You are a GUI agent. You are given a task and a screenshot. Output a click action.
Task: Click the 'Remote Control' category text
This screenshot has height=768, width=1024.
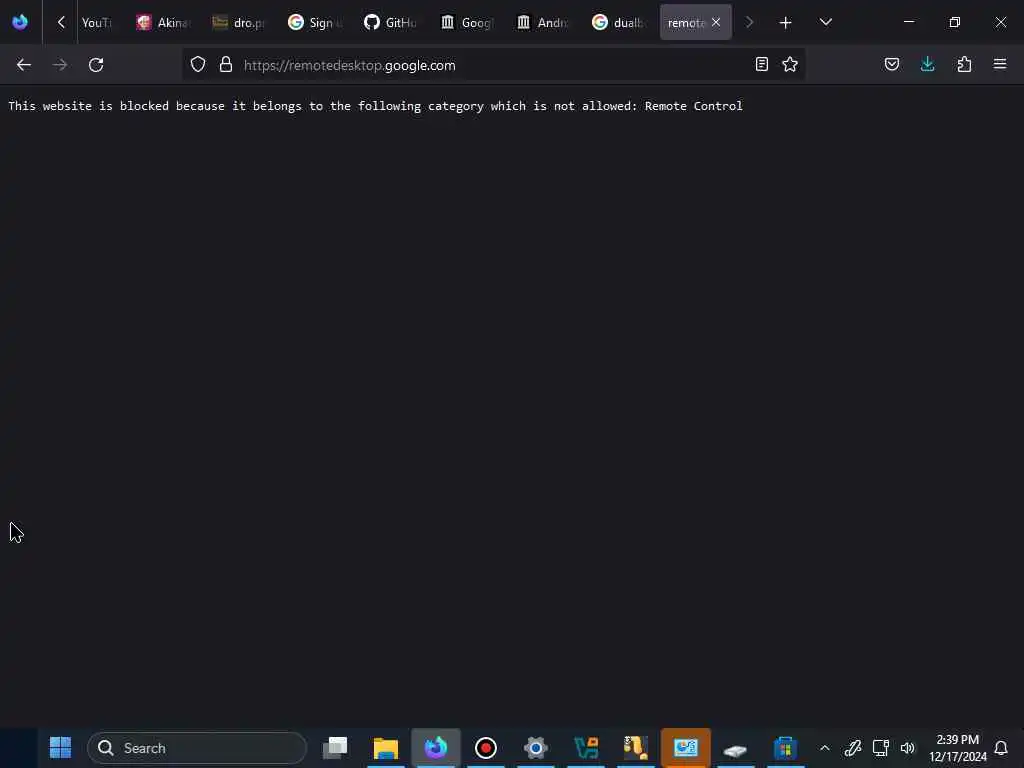point(694,106)
